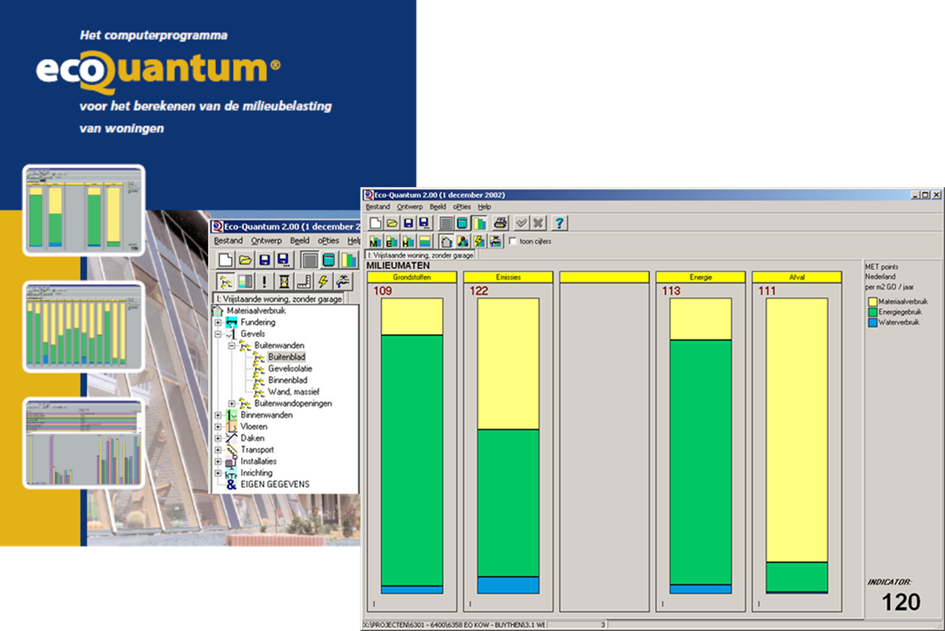Screen dimensions: 945x631
Task: Click blue Waterverbruik legend swatch
Action: pos(872,322)
